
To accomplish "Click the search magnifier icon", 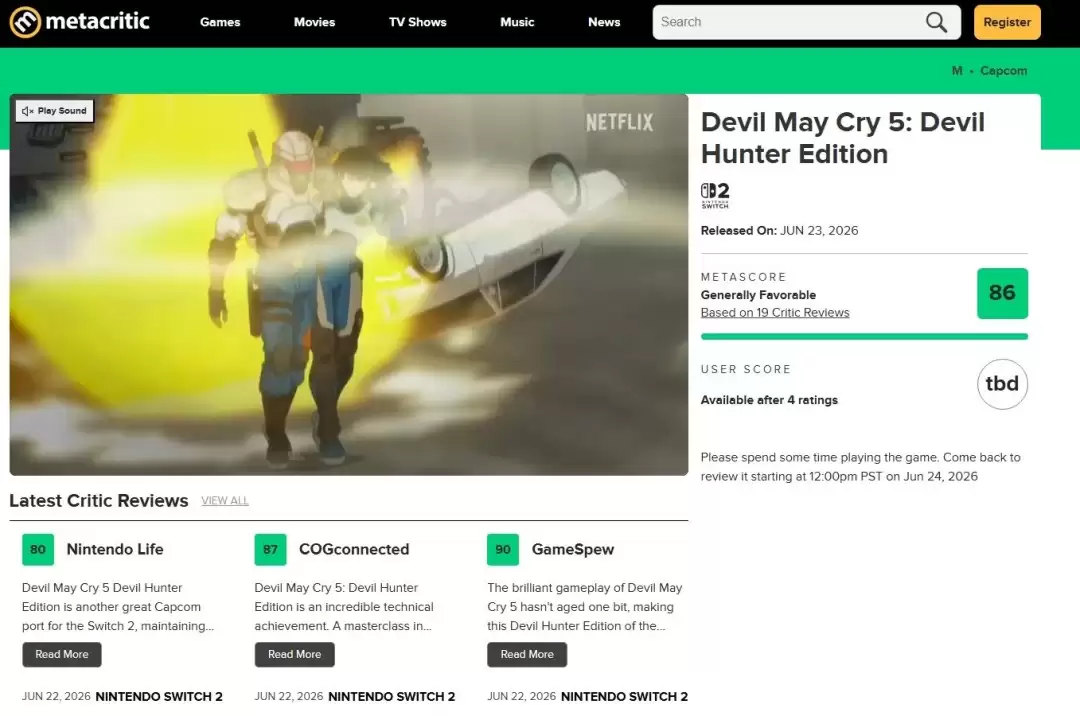I will pos(936,22).
